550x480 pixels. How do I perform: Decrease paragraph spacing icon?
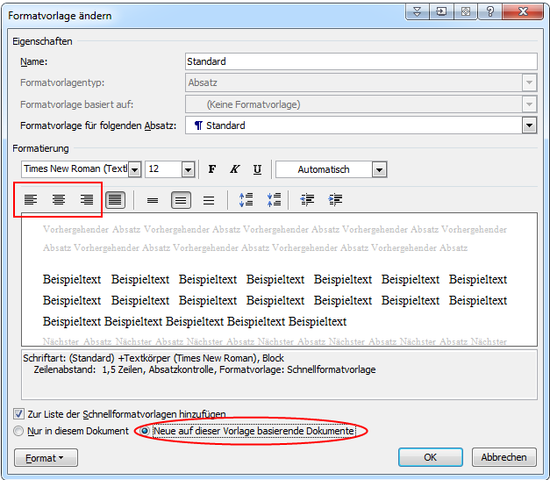[274, 200]
